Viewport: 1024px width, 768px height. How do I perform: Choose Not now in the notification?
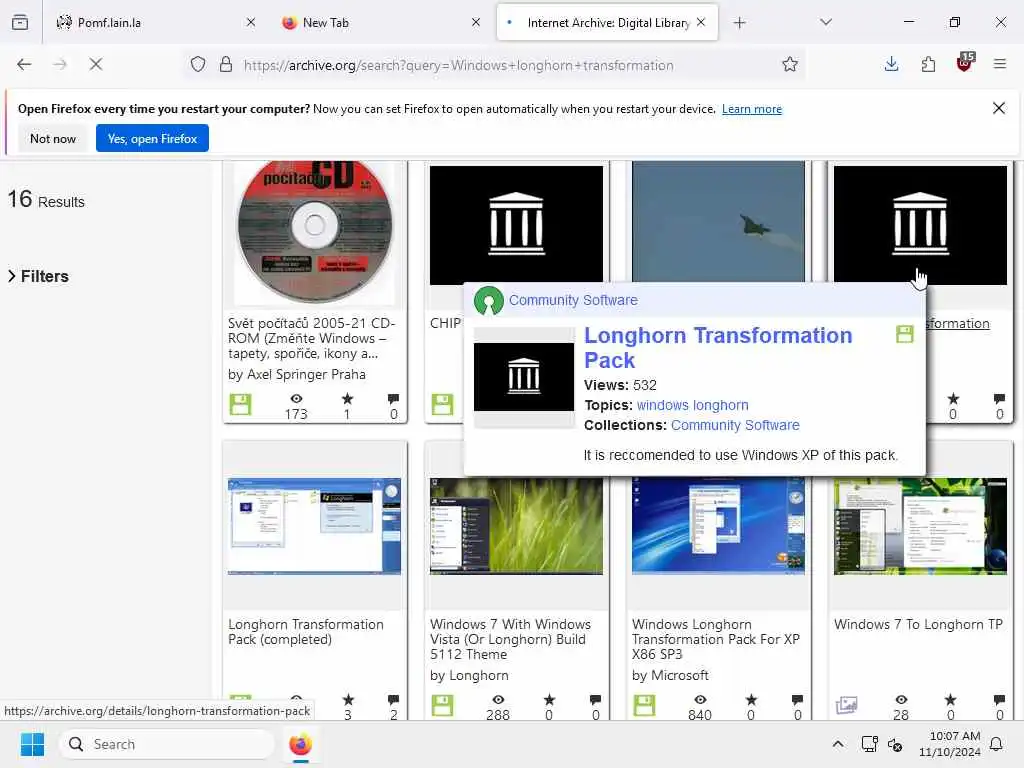click(53, 138)
